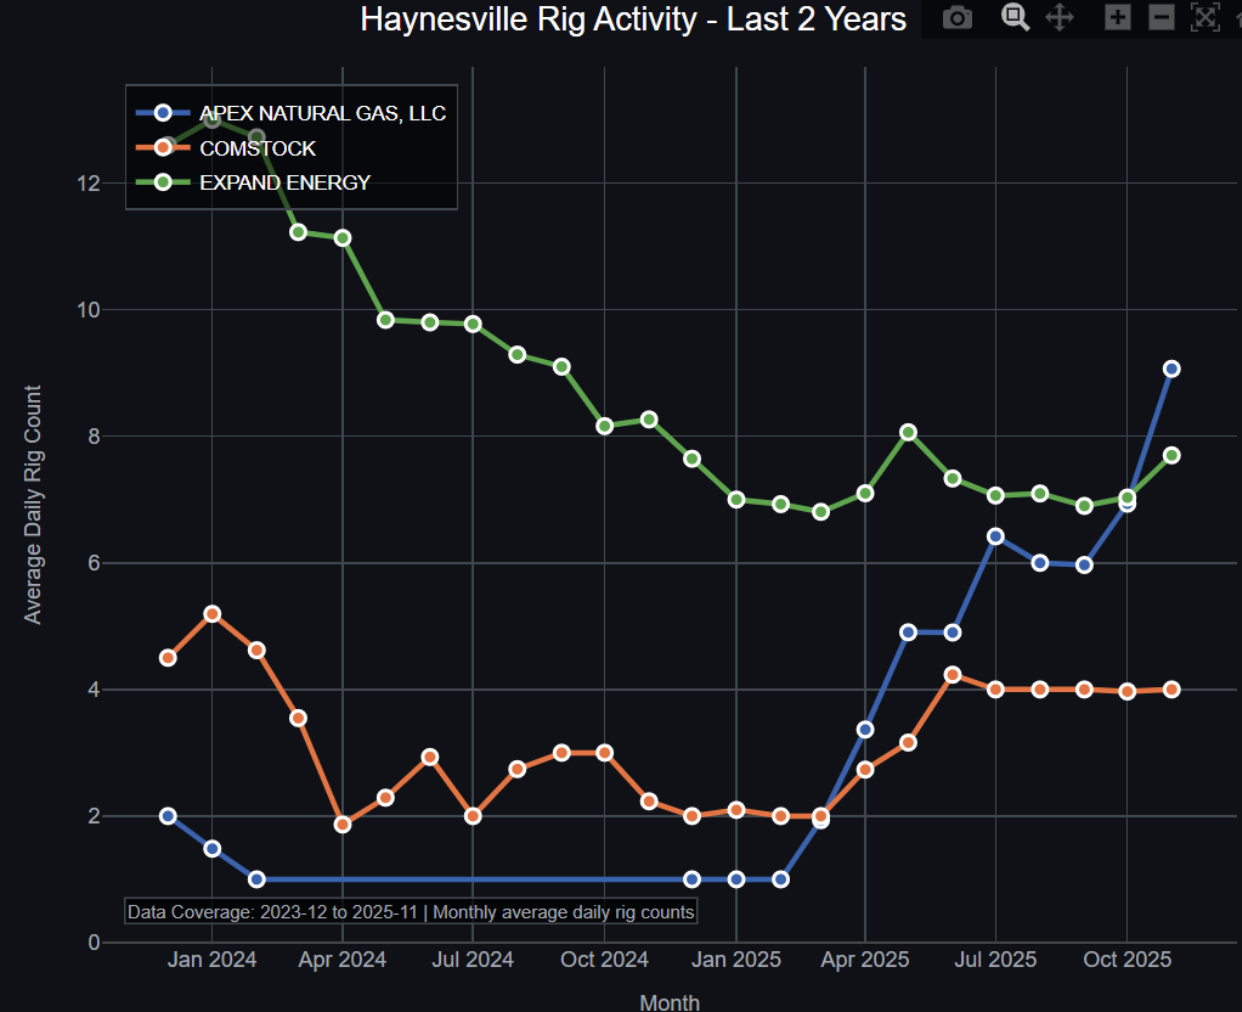Click the Haynesville Rig Activity chart title

click(x=633, y=20)
